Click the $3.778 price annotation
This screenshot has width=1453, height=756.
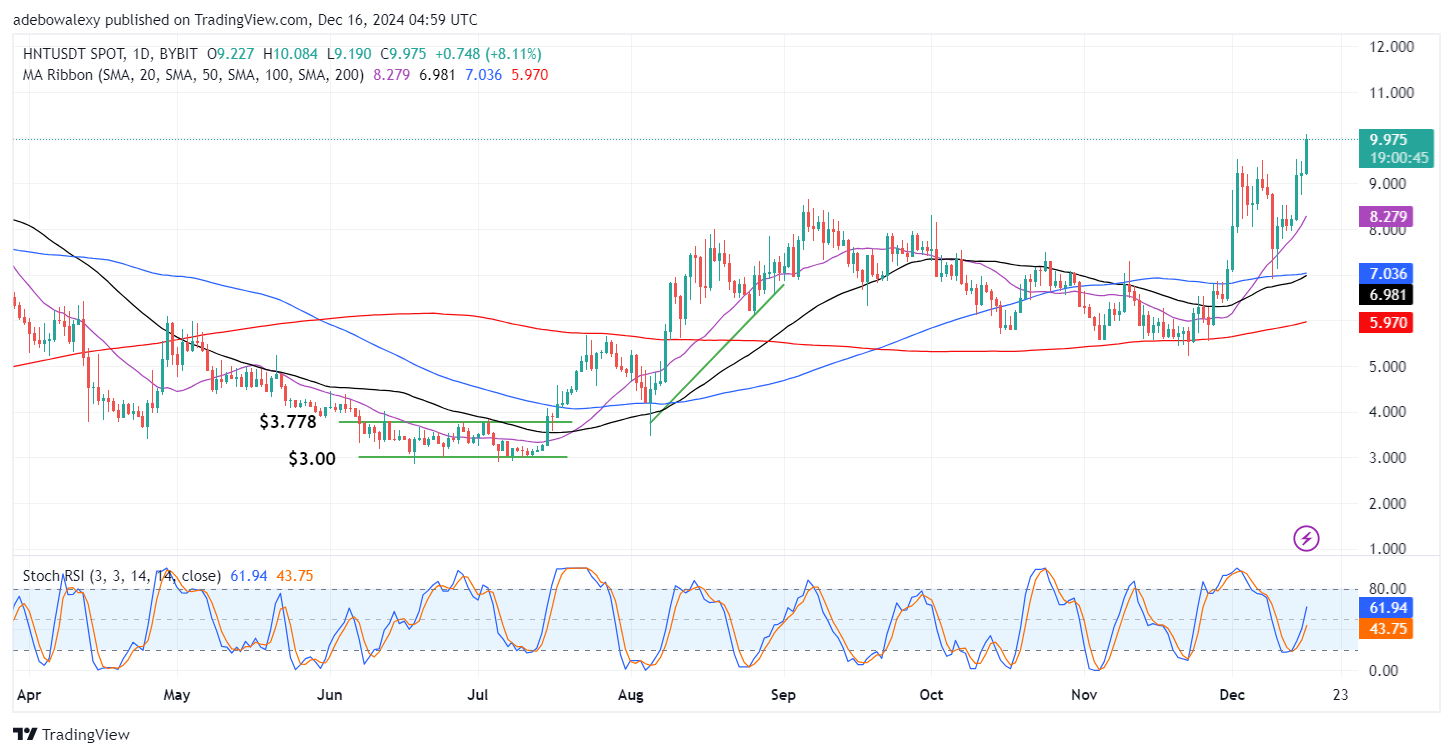(288, 423)
